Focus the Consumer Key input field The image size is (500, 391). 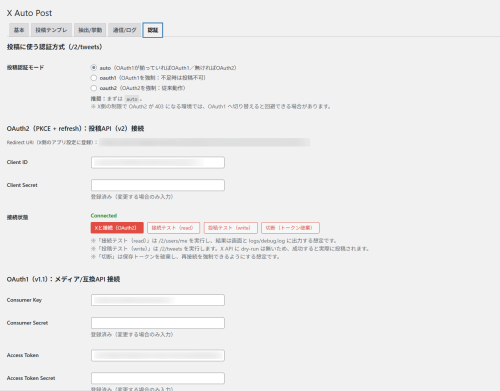point(158,300)
